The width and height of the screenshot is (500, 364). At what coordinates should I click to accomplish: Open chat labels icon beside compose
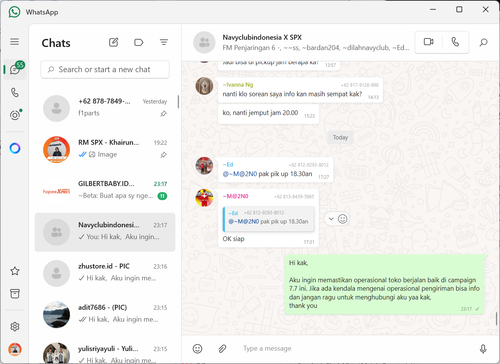click(x=138, y=42)
